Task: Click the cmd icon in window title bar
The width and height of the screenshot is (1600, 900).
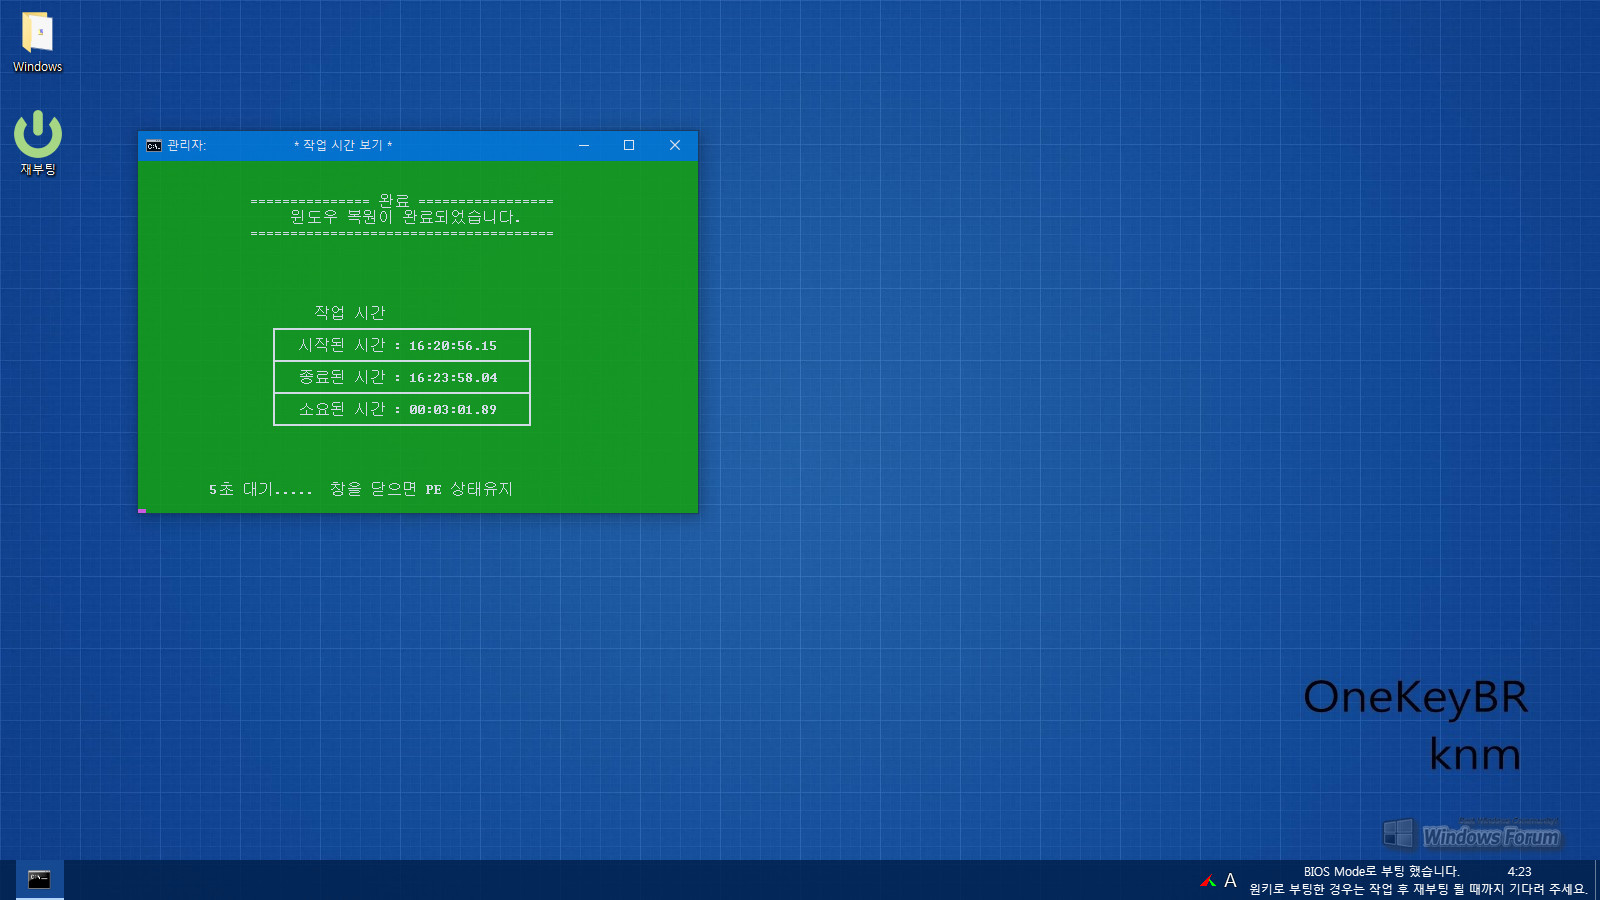Action: 154,145
